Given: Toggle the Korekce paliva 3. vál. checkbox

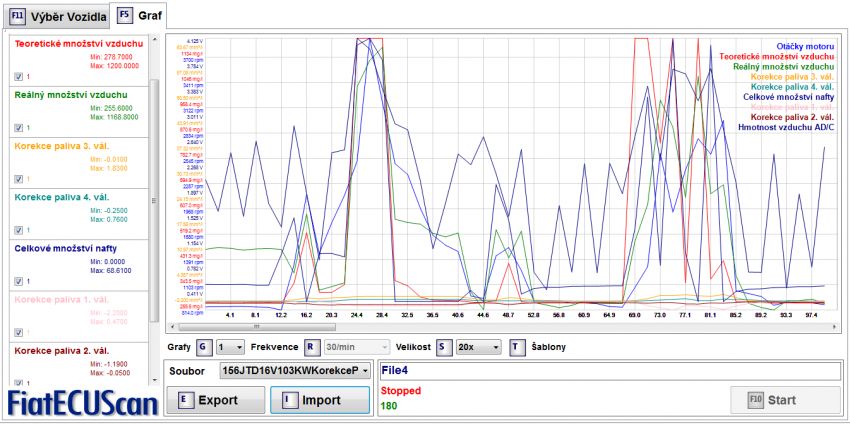Looking at the screenshot, I should [19, 179].
